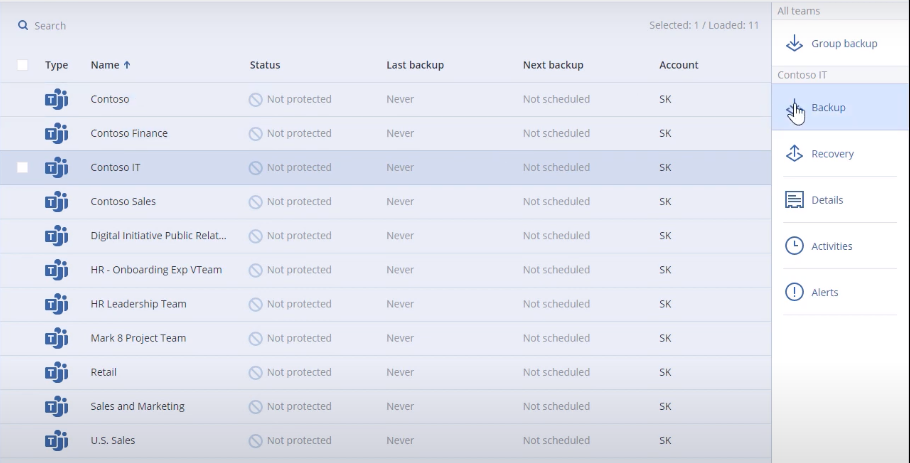The height and width of the screenshot is (463, 910).
Task: Sort by Name column arrow
Action: [127, 65]
